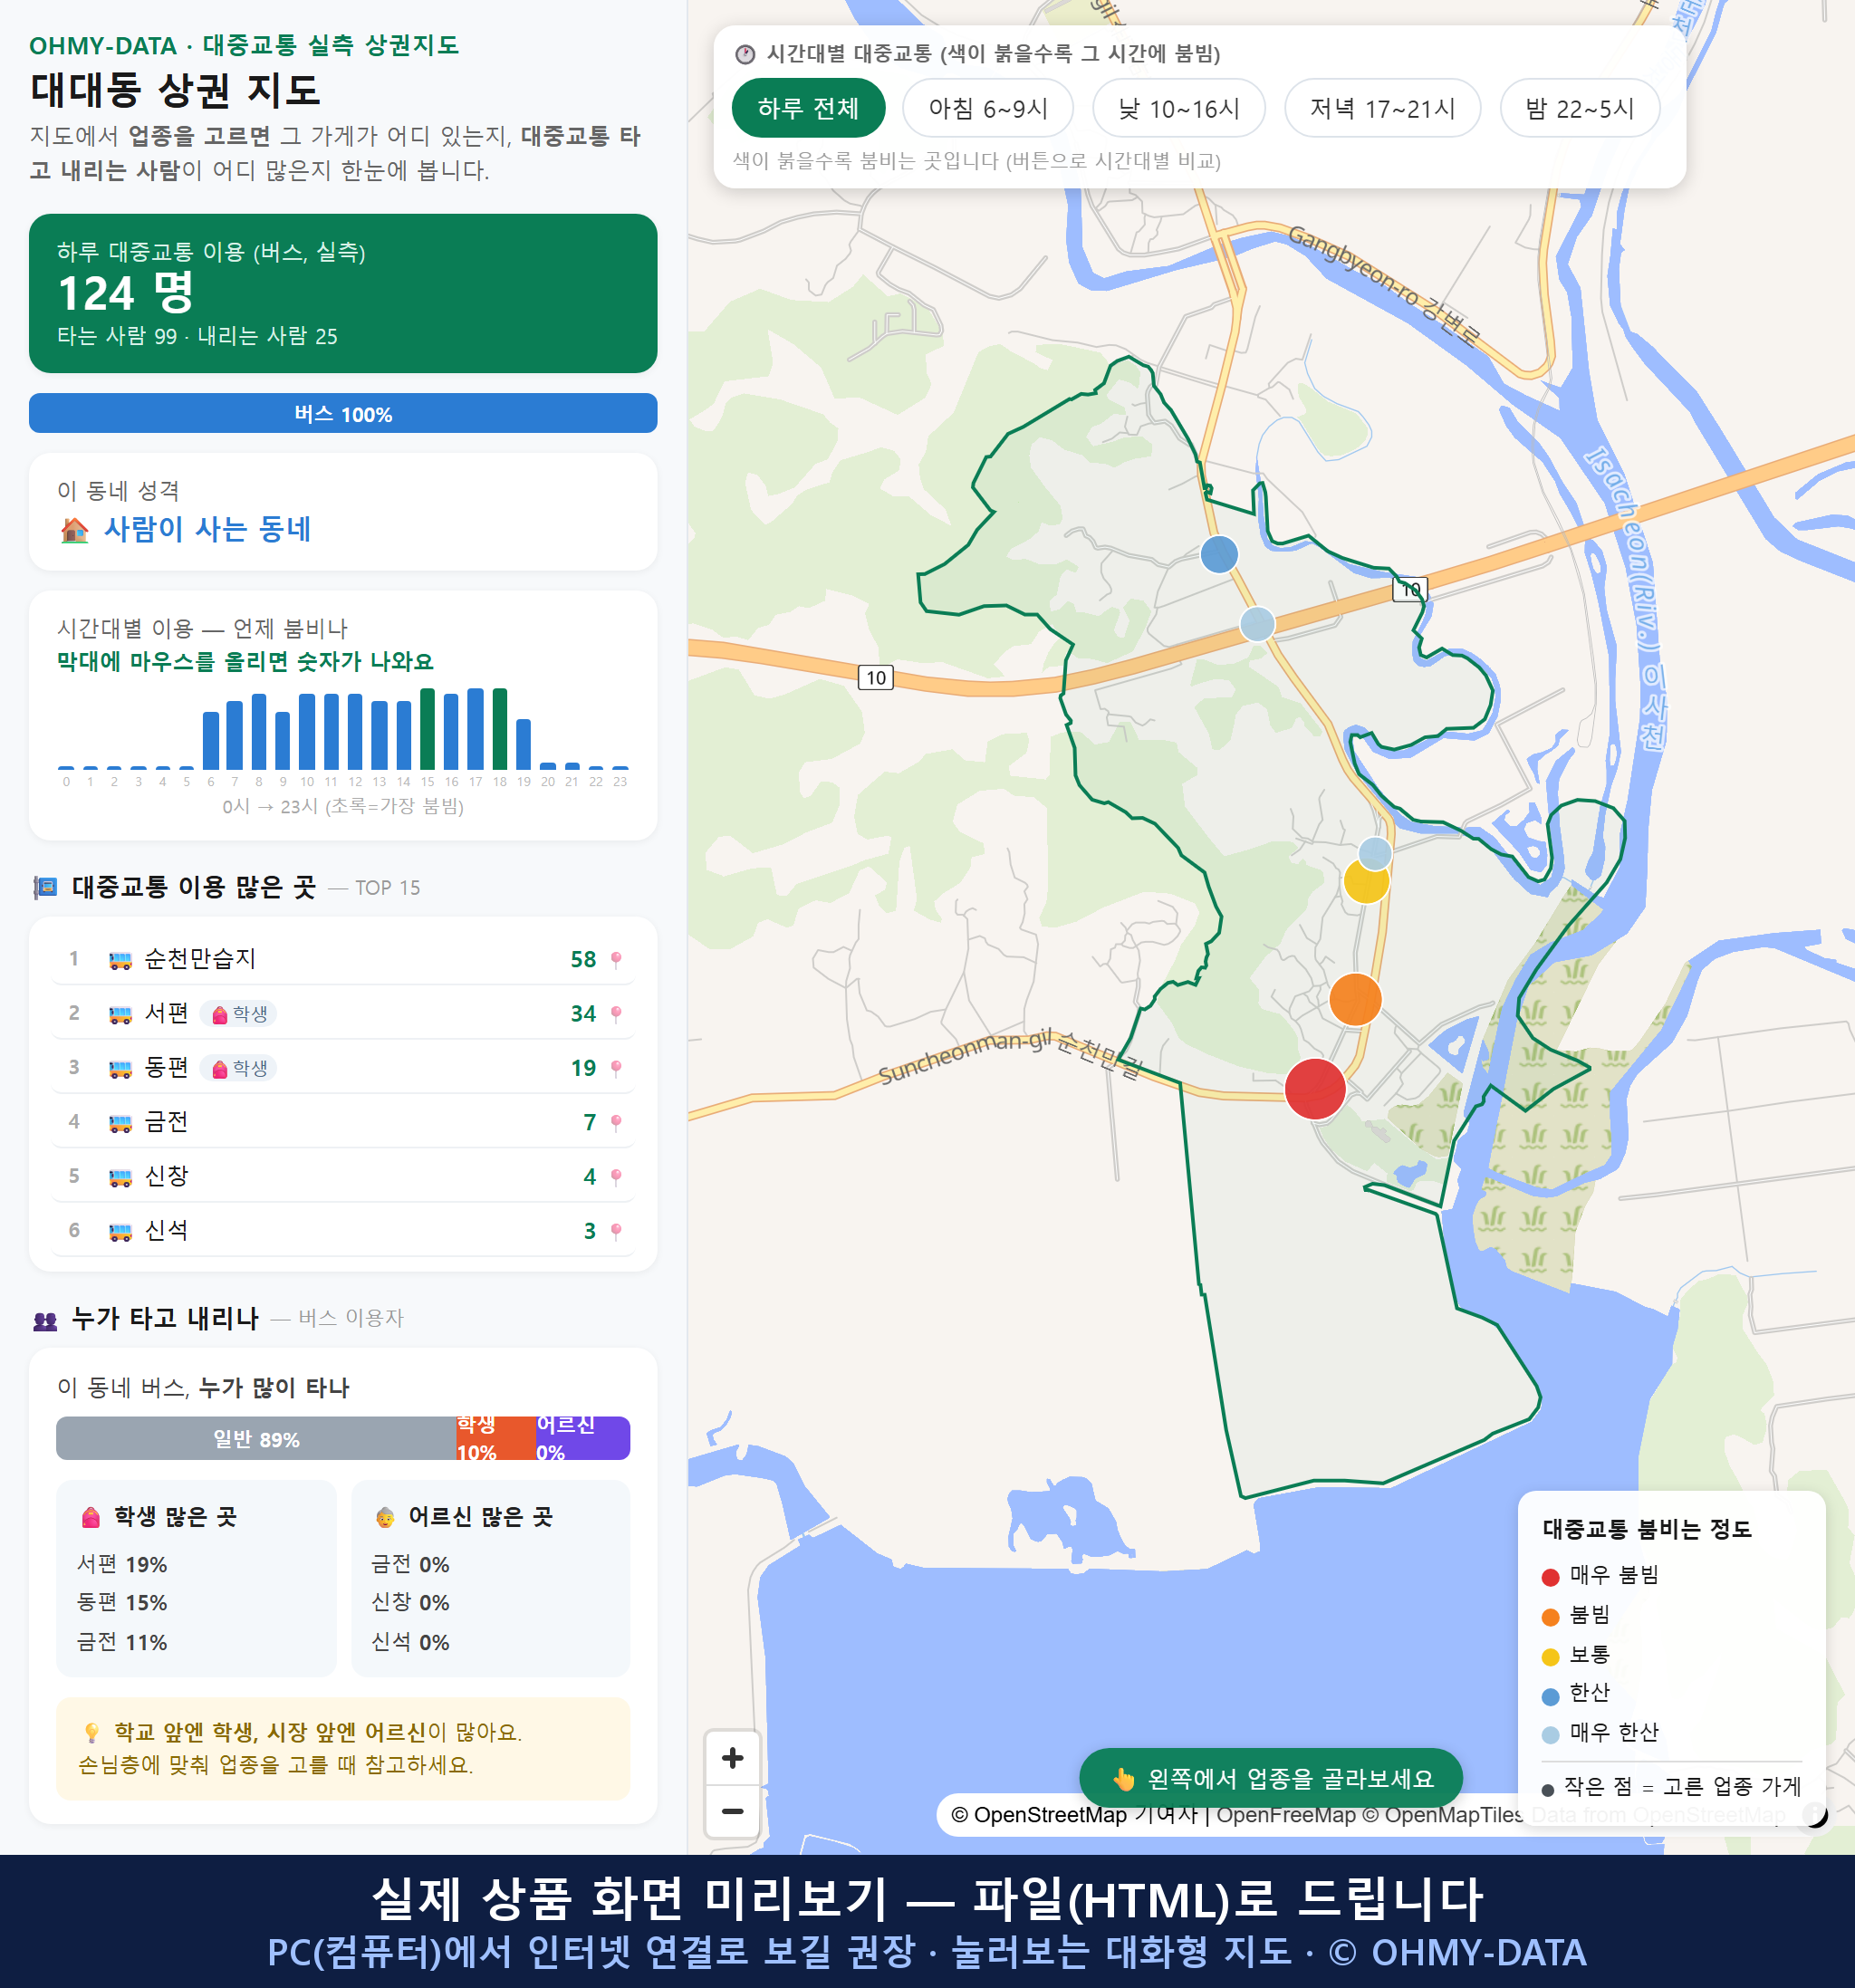The image size is (1855, 1988).
Task: Switch to 저녁 17~21시 time filter
Action: pos(1382,108)
